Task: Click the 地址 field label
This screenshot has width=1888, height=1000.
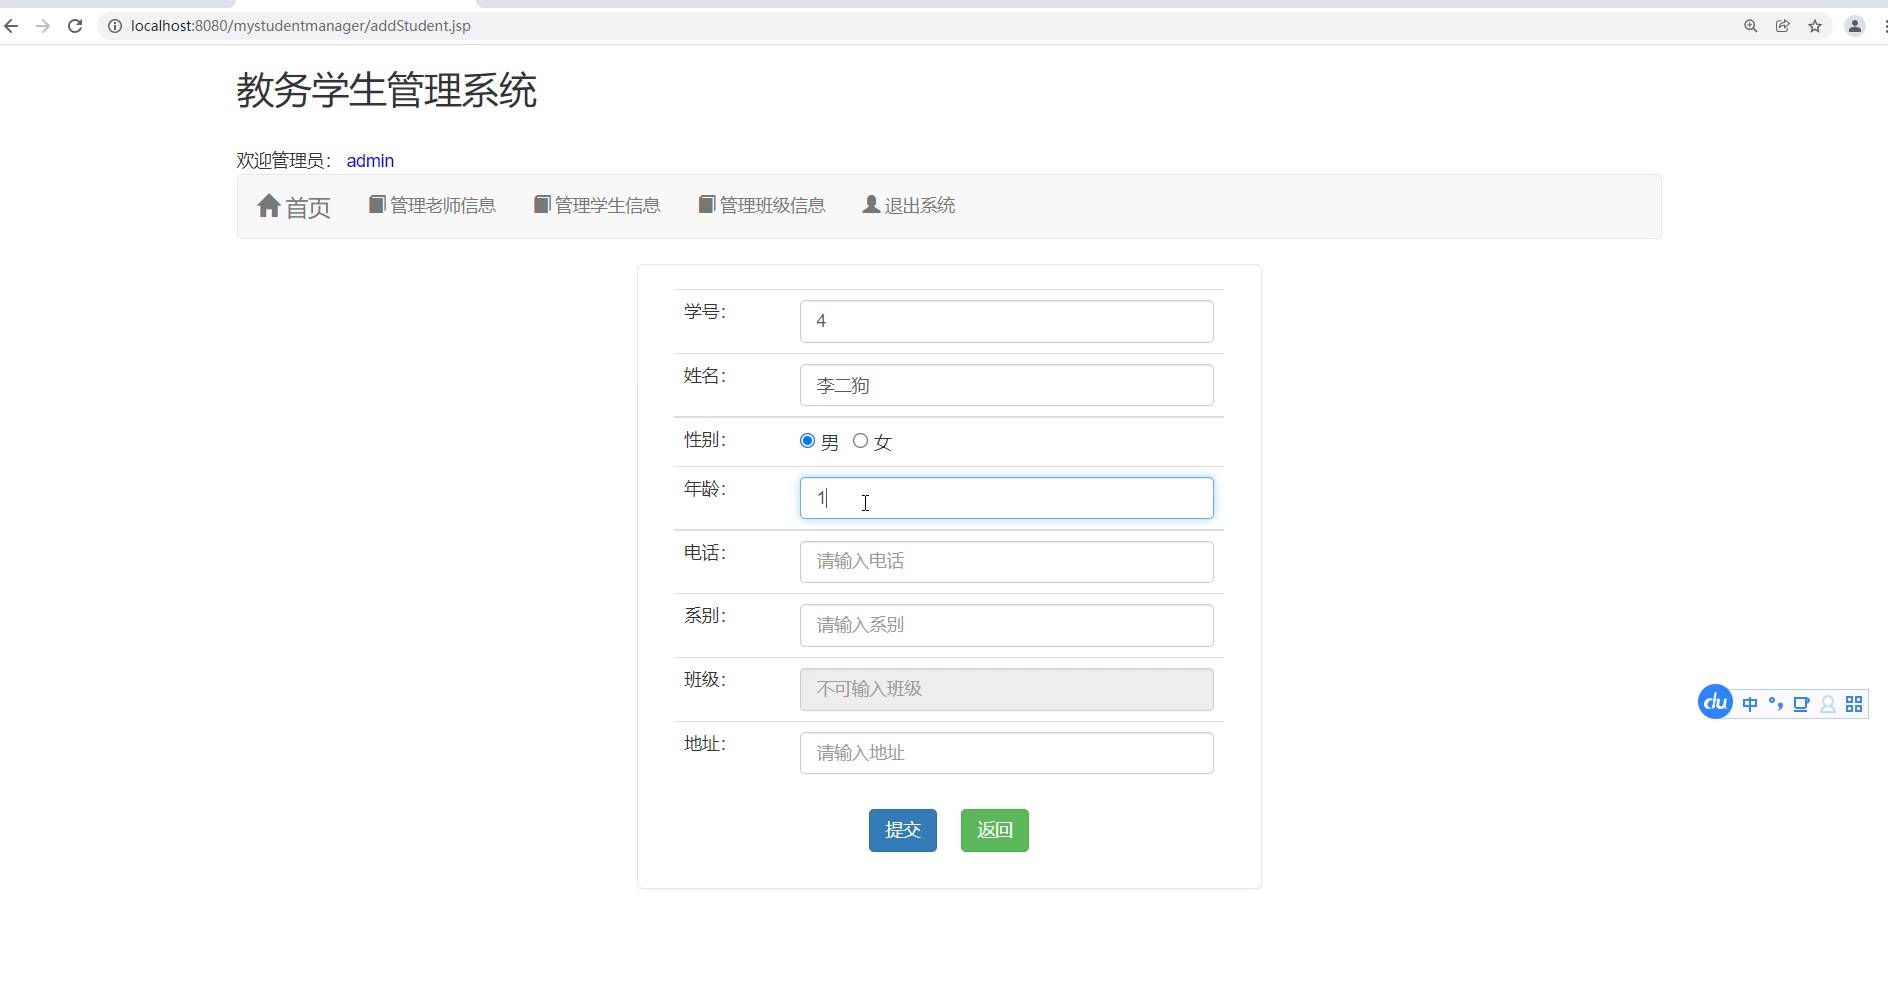Action: 705,744
